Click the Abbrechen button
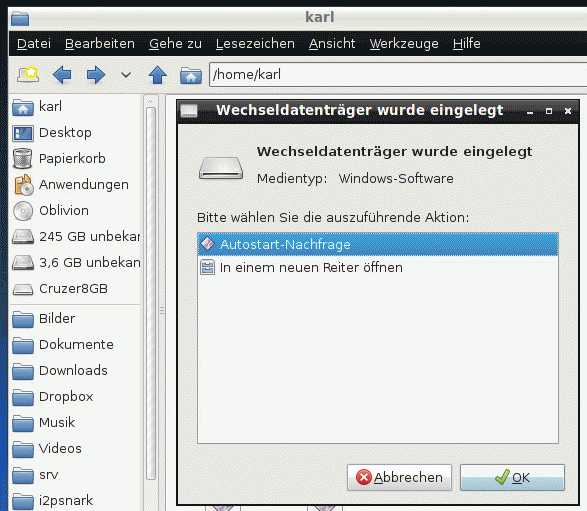The height and width of the screenshot is (511, 587). point(399,477)
